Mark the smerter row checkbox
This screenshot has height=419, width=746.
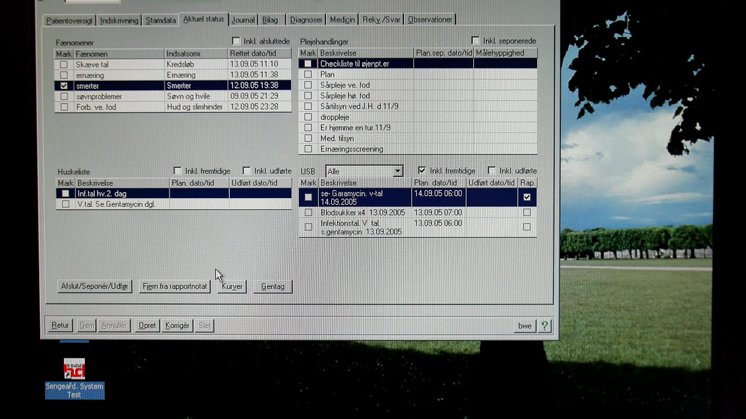[x=64, y=86]
